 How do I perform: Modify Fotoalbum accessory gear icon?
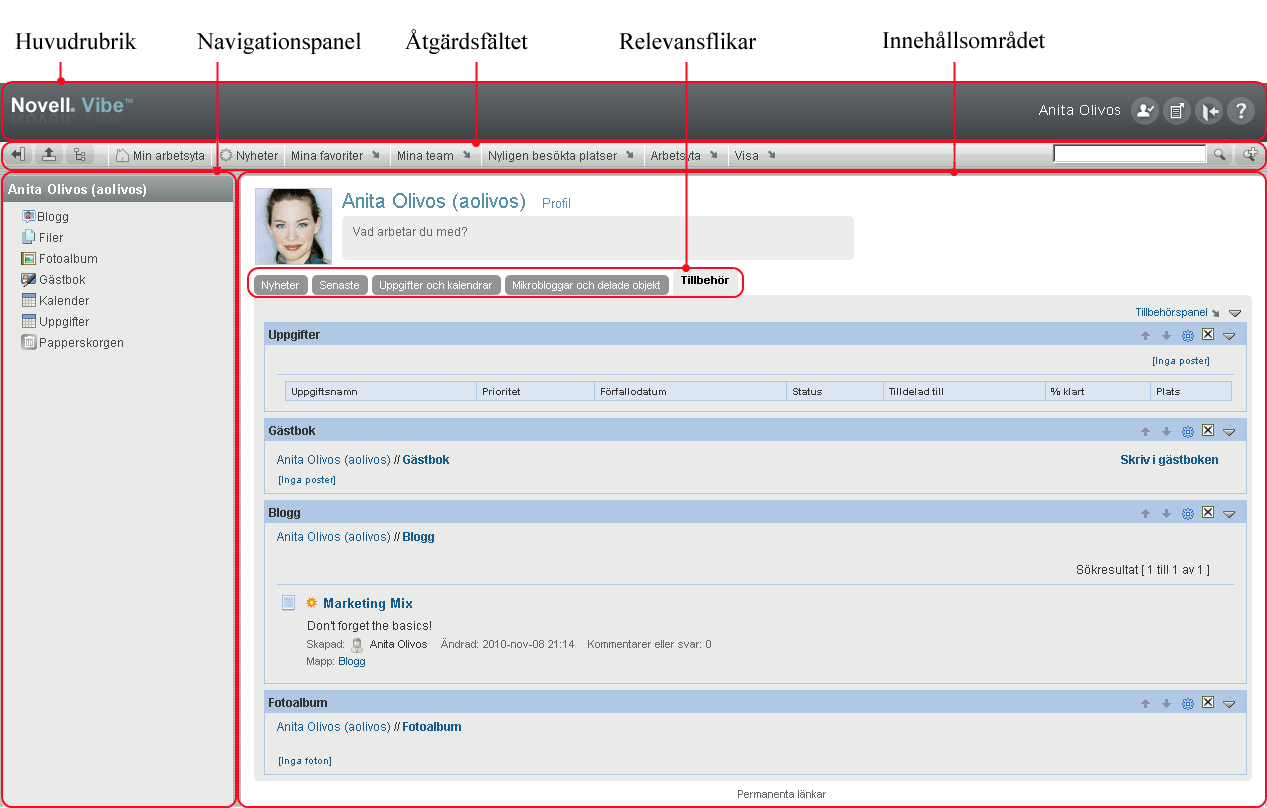(x=1188, y=704)
